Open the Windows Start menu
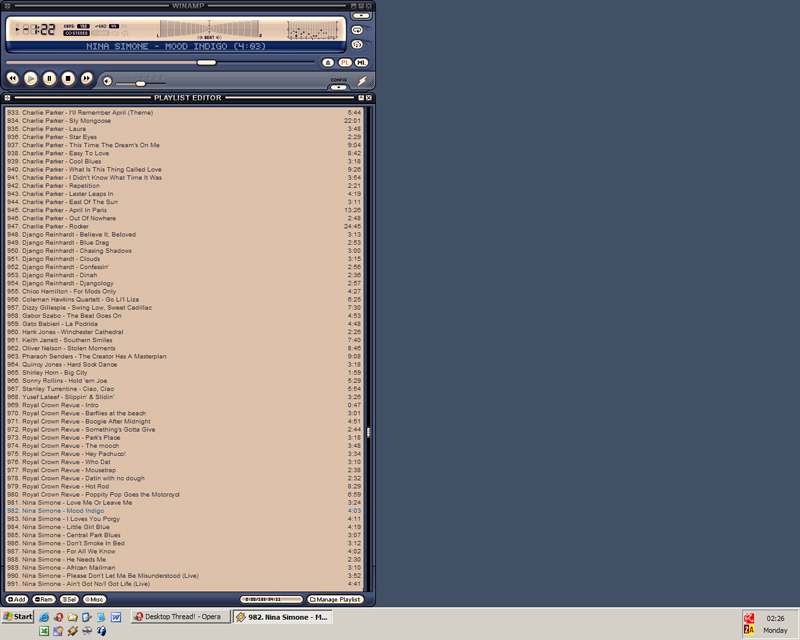Viewport: 800px width, 640px height. 18,617
